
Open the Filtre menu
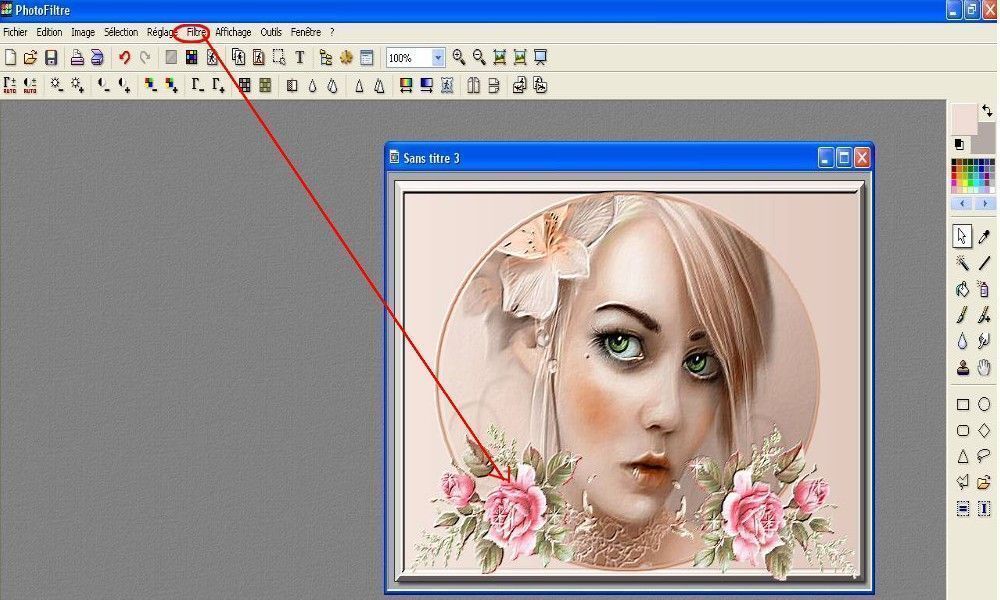coord(196,32)
